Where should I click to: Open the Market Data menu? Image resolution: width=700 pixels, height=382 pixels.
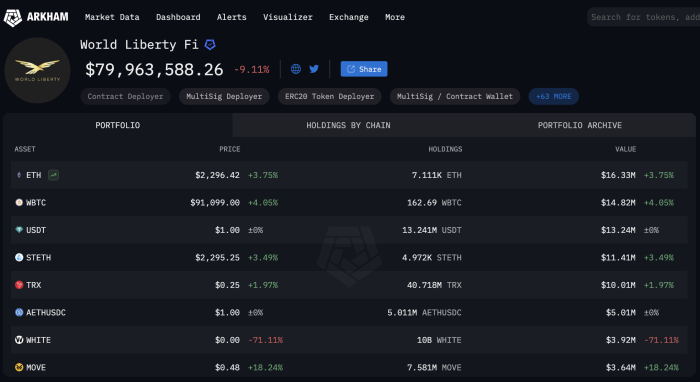point(112,17)
